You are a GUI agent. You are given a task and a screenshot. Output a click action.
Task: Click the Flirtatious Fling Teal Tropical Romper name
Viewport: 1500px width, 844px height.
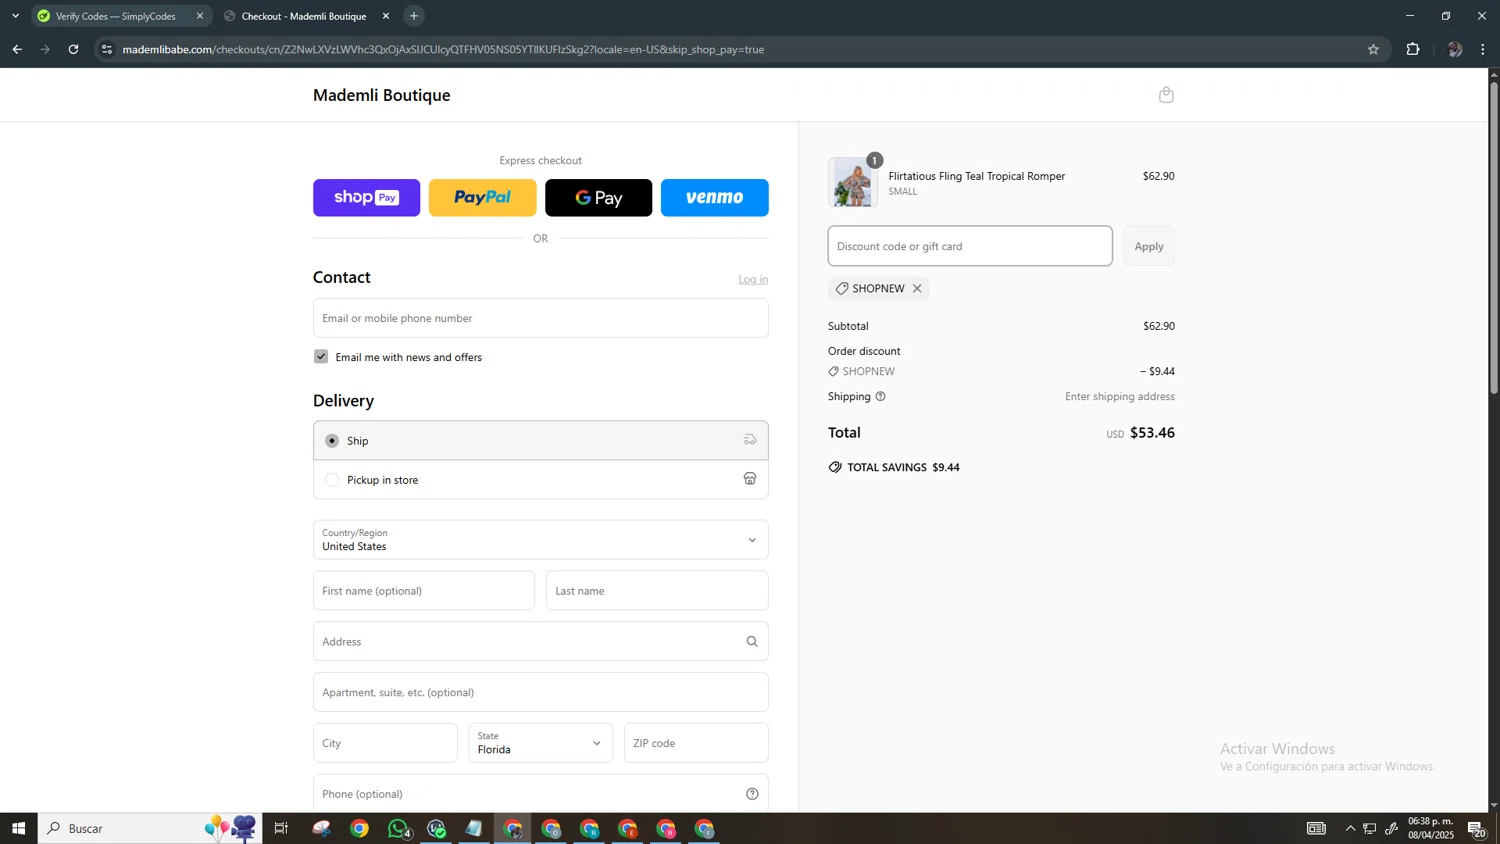[x=977, y=176]
